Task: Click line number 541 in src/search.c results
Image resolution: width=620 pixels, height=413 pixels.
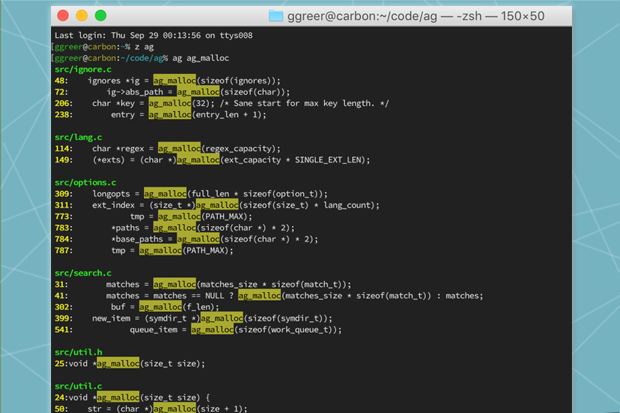Action: click(x=63, y=329)
